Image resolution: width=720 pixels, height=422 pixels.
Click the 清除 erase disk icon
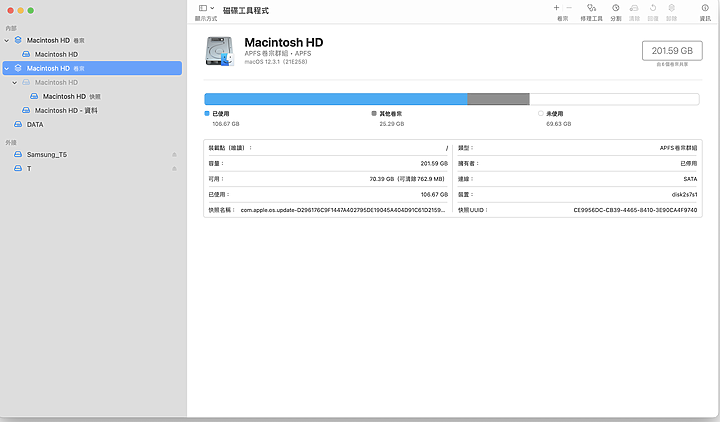pyautogui.click(x=634, y=8)
